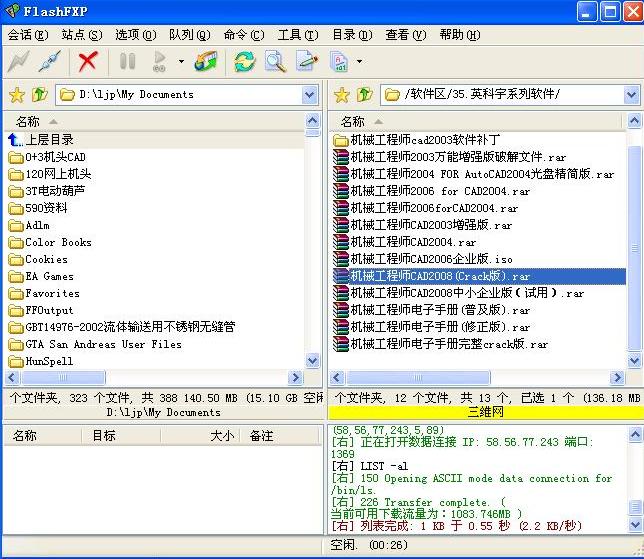Click the document with pencil edit icon

pyautogui.click(x=307, y=62)
